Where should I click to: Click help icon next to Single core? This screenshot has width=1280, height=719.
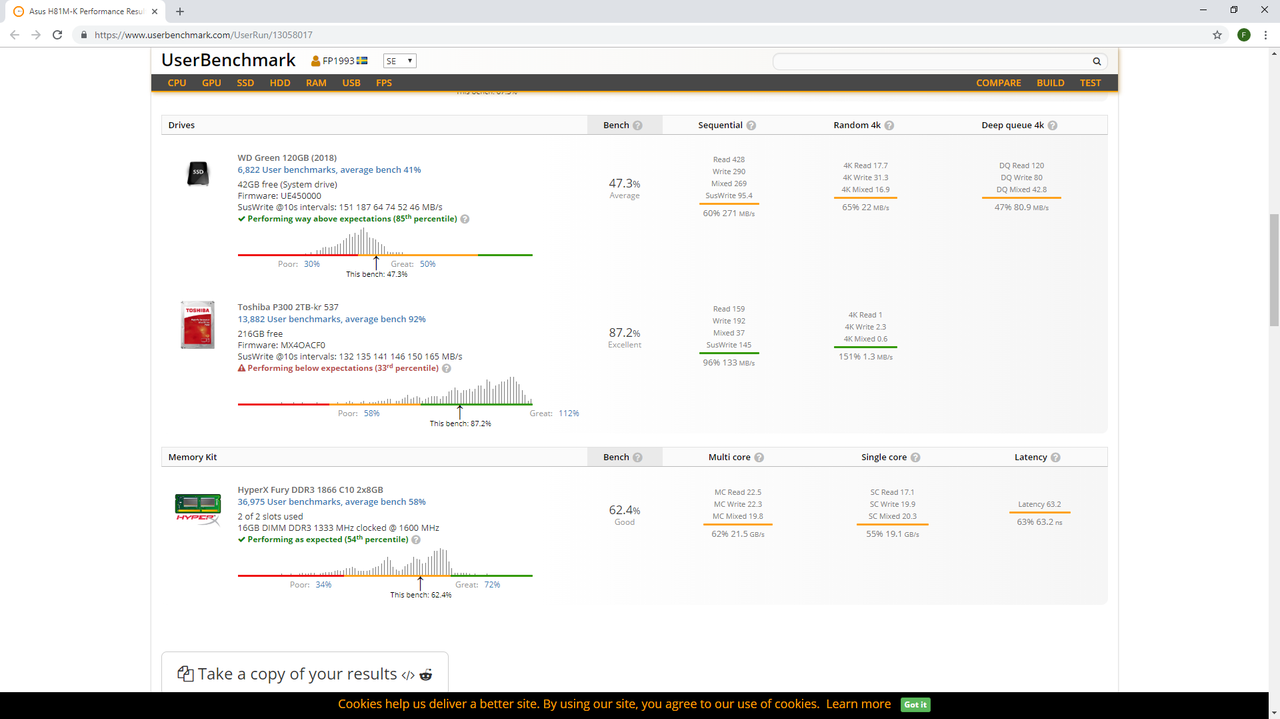click(x=915, y=457)
